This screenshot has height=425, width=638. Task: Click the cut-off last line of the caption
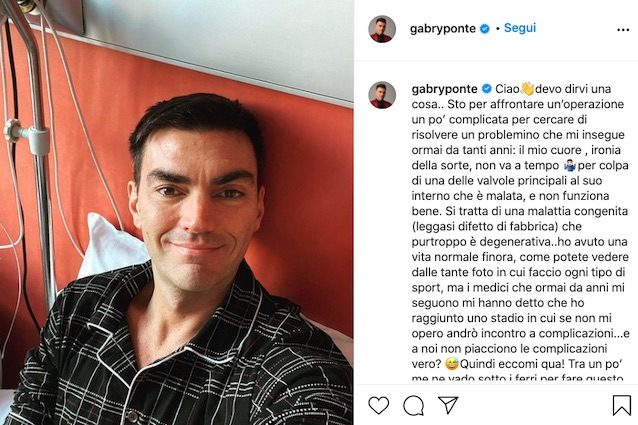517,378
